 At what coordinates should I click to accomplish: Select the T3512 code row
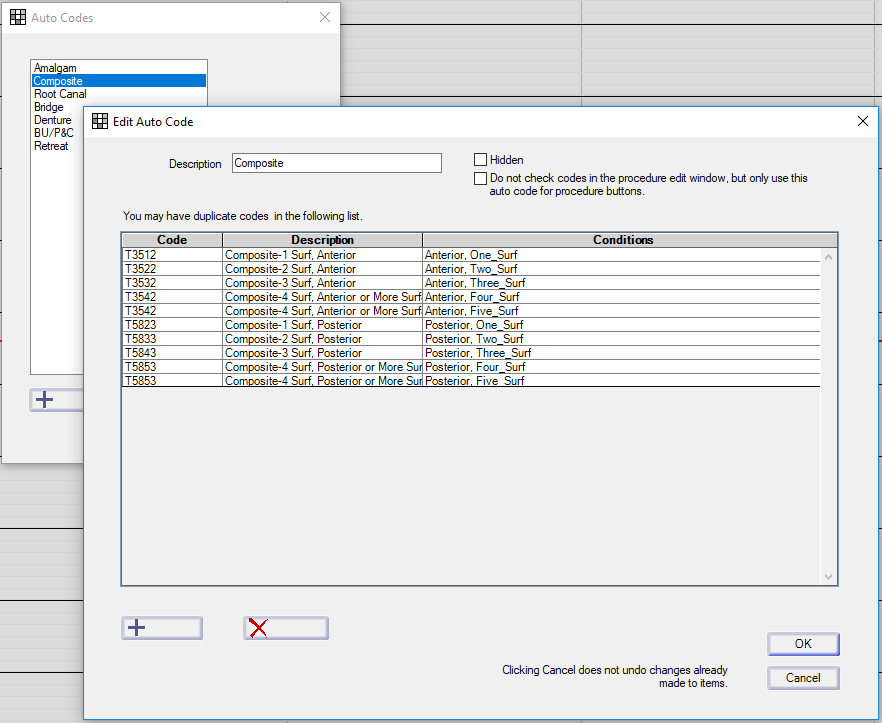pyautogui.click(x=471, y=255)
